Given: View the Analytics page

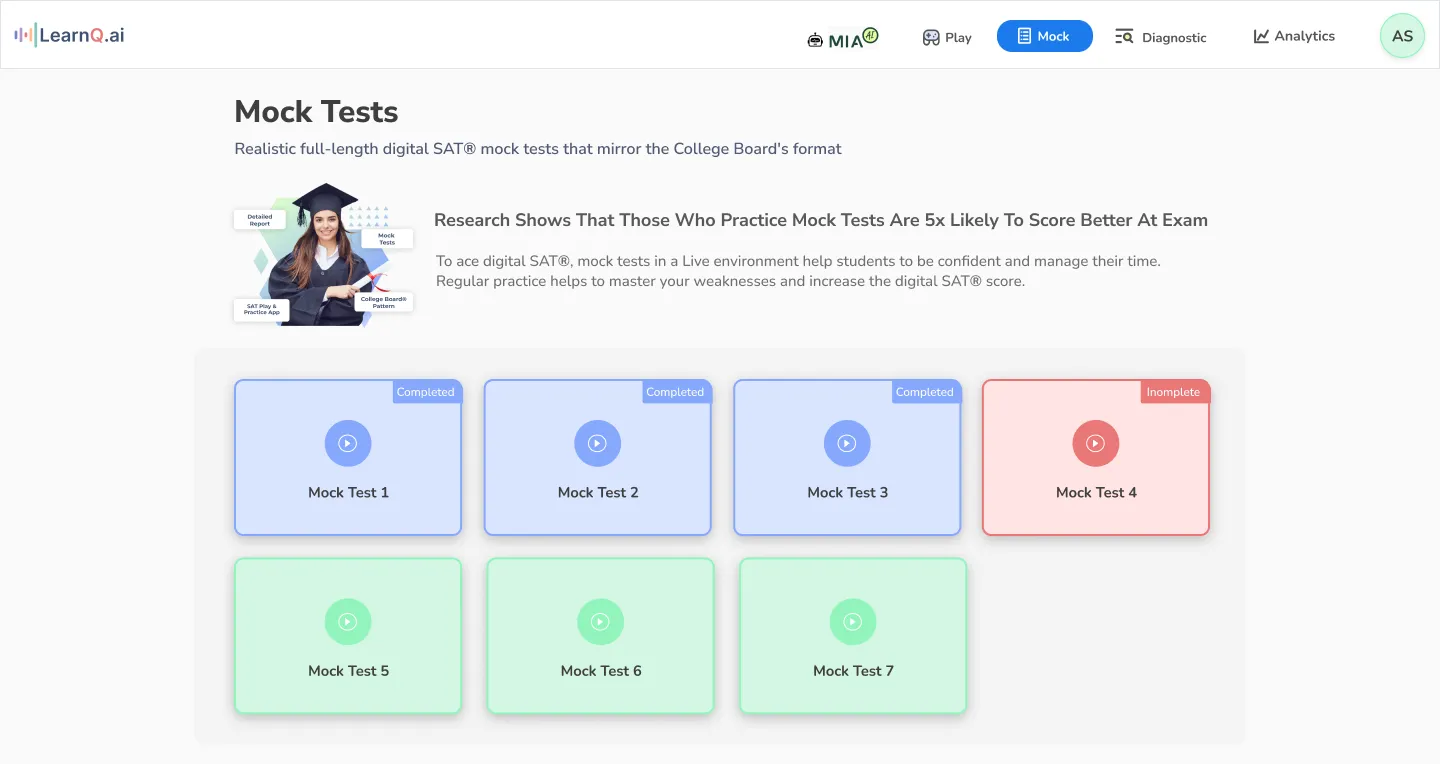Looking at the screenshot, I should [x=1294, y=36].
